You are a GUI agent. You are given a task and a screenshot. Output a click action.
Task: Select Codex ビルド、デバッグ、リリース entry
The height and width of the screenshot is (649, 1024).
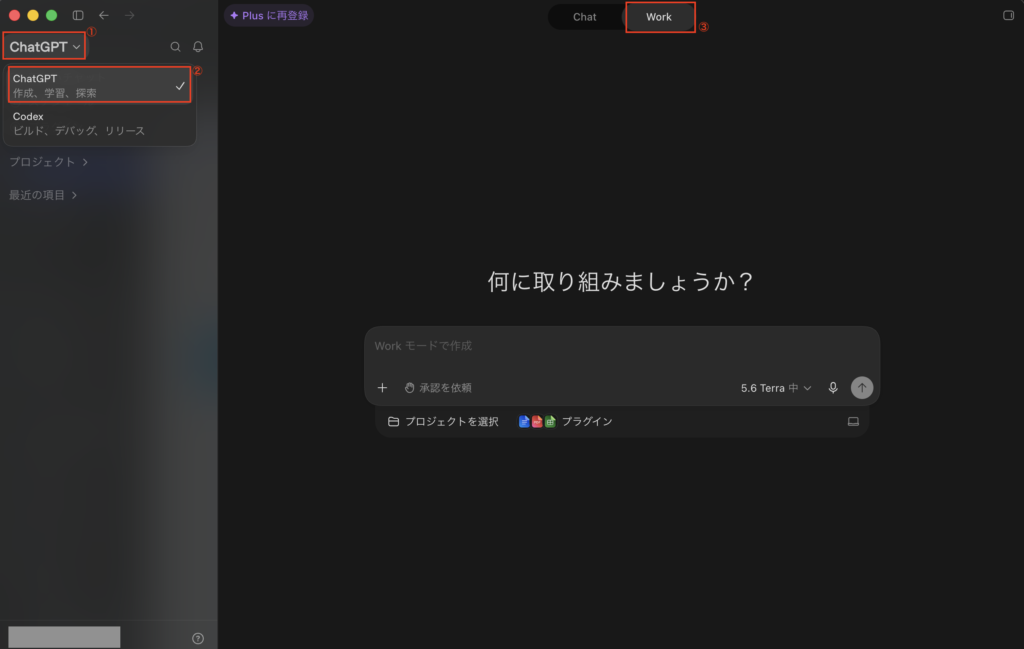99,123
